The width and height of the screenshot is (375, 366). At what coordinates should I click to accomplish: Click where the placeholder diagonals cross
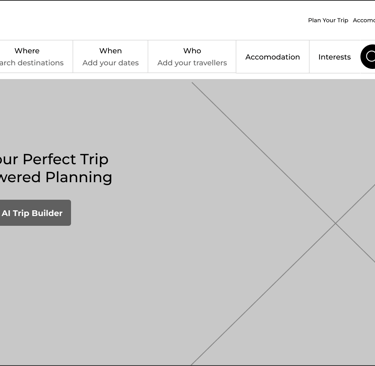coord(335,223)
